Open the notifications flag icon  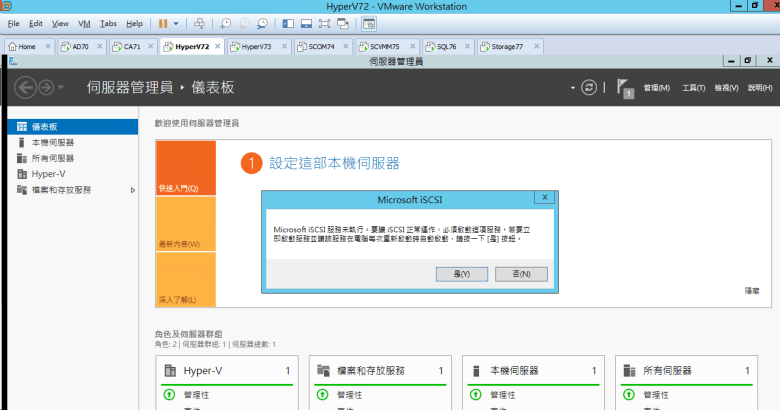click(x=625, y=87)
